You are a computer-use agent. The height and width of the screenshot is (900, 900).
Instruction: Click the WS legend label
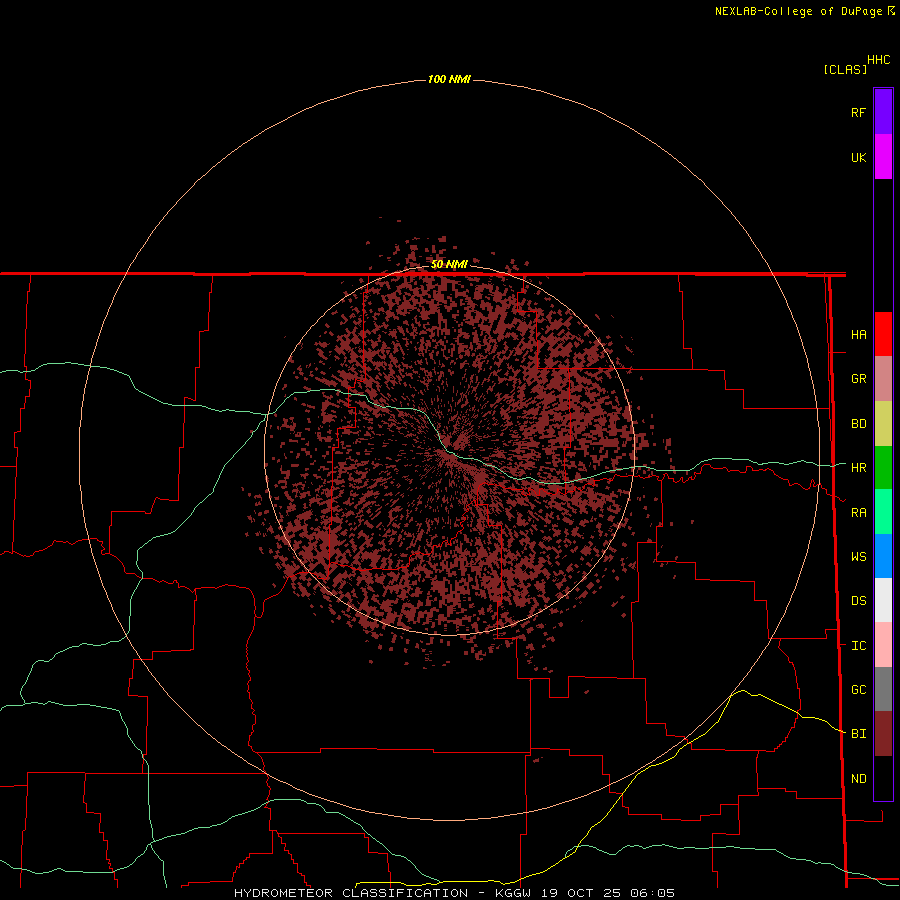coord(858,556)
